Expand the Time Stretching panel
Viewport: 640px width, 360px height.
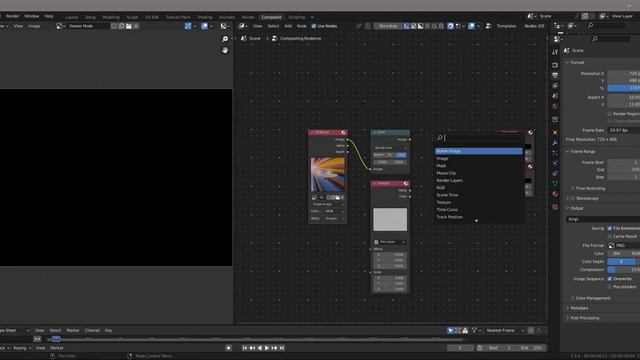click(x=590, y=189)
